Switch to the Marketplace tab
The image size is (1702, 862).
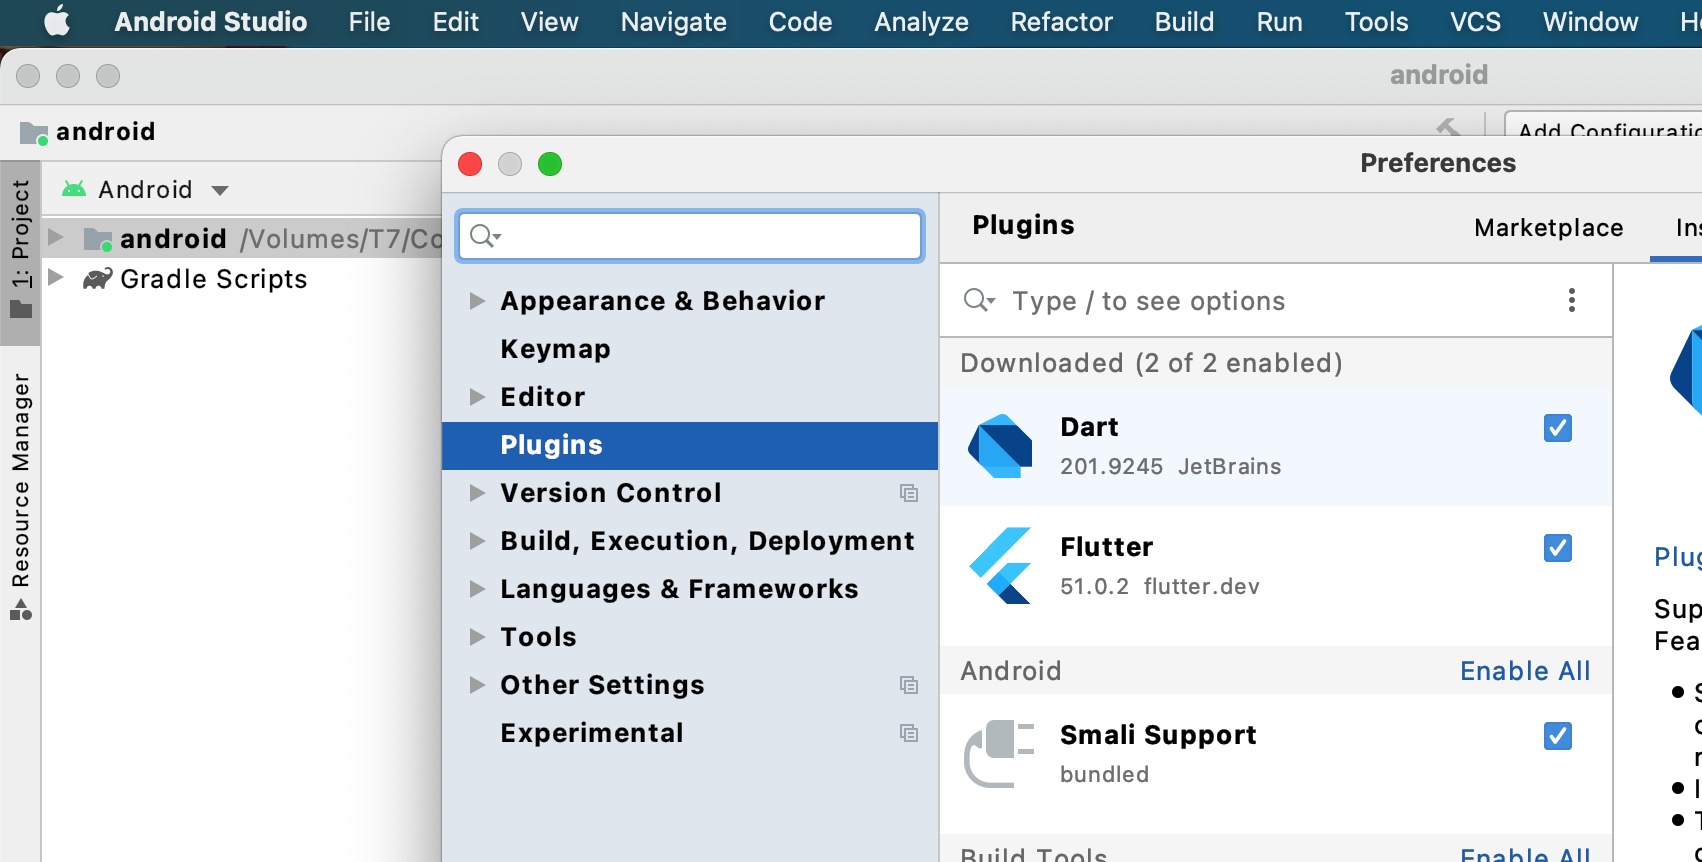coord(1548,228)
